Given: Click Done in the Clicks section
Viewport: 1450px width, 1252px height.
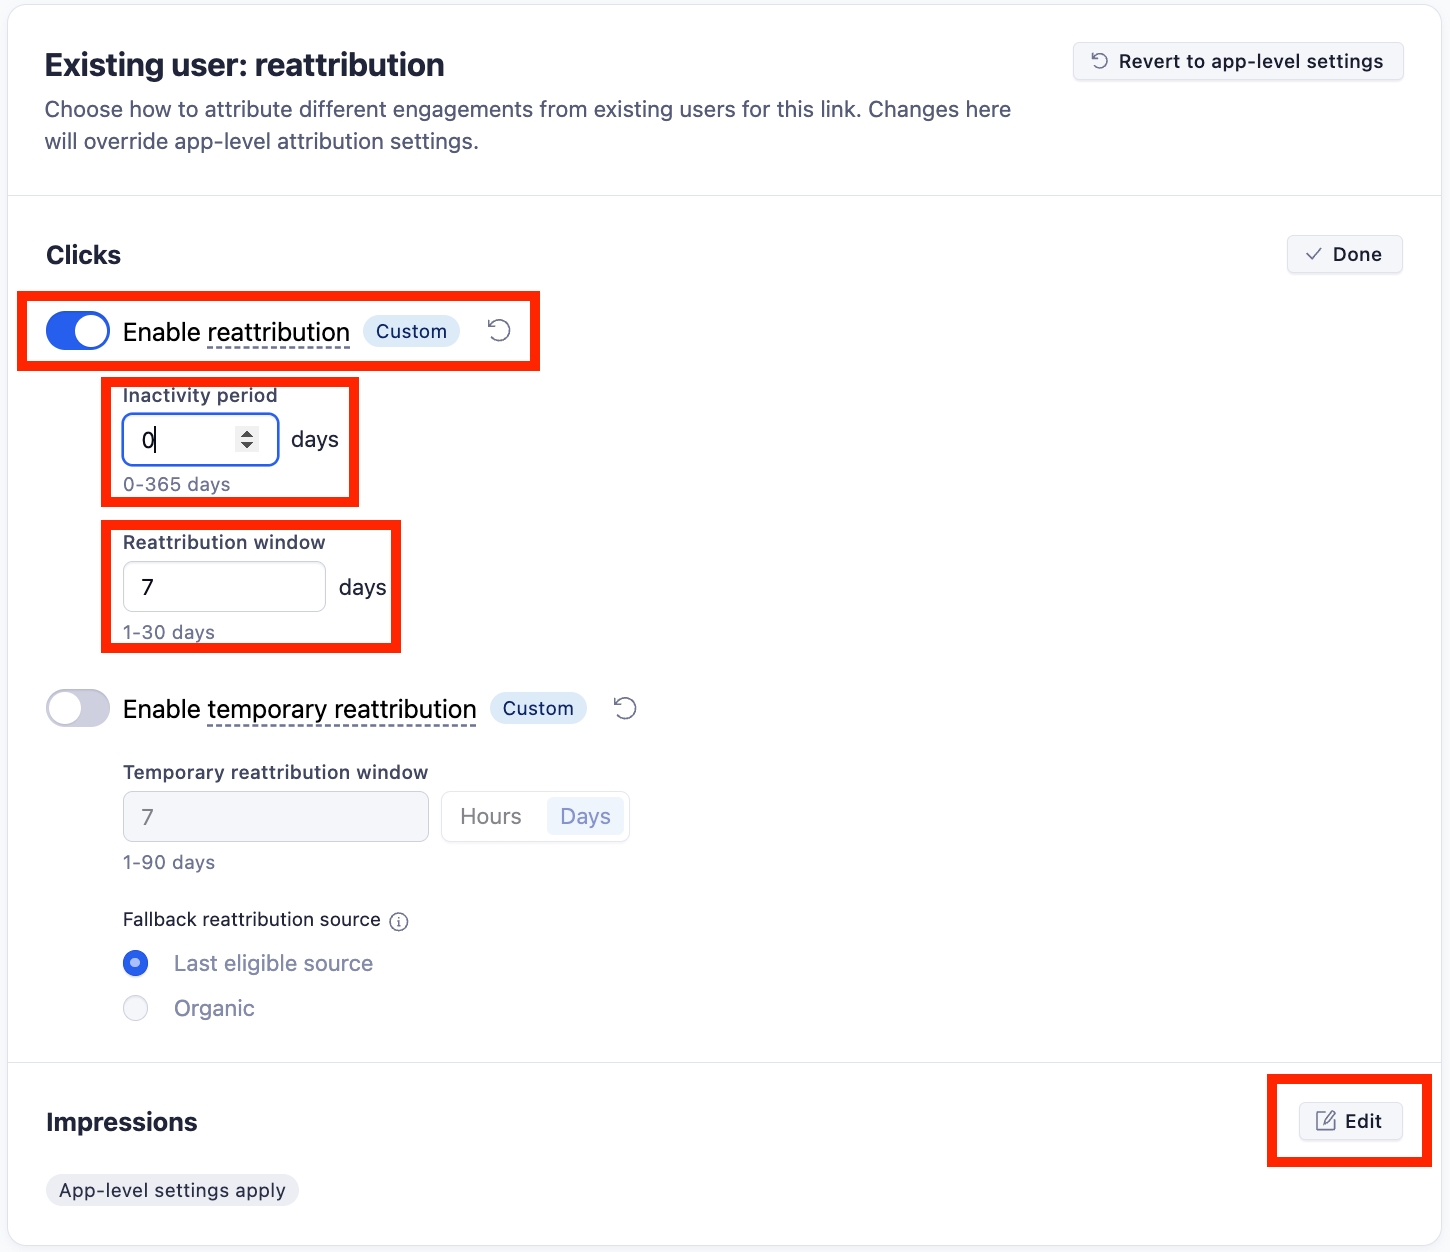Looking at the screenshot, I should 1344,254.
